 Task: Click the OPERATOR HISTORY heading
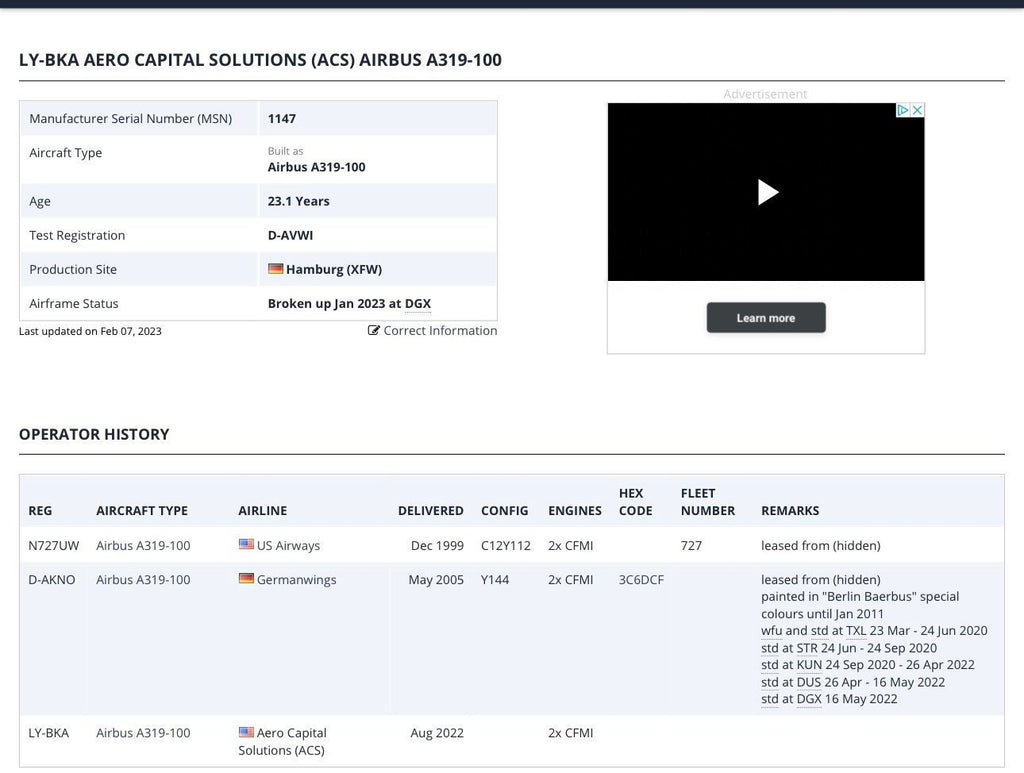pos(94,434)
